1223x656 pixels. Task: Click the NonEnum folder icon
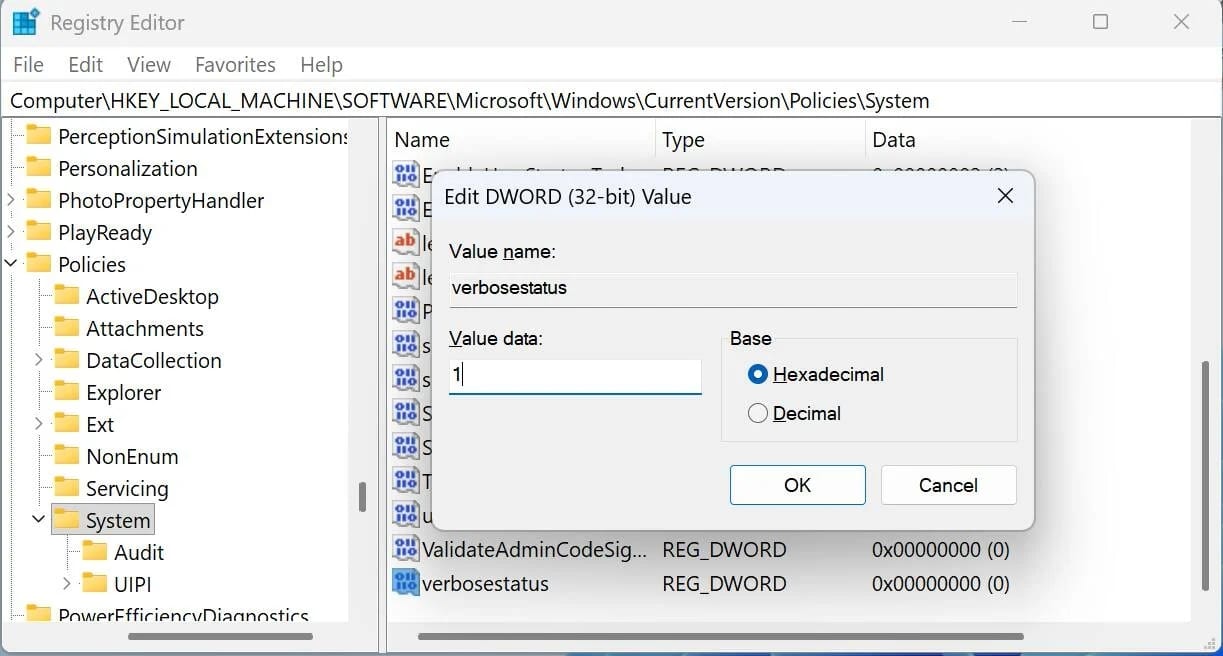pos(66,456)
